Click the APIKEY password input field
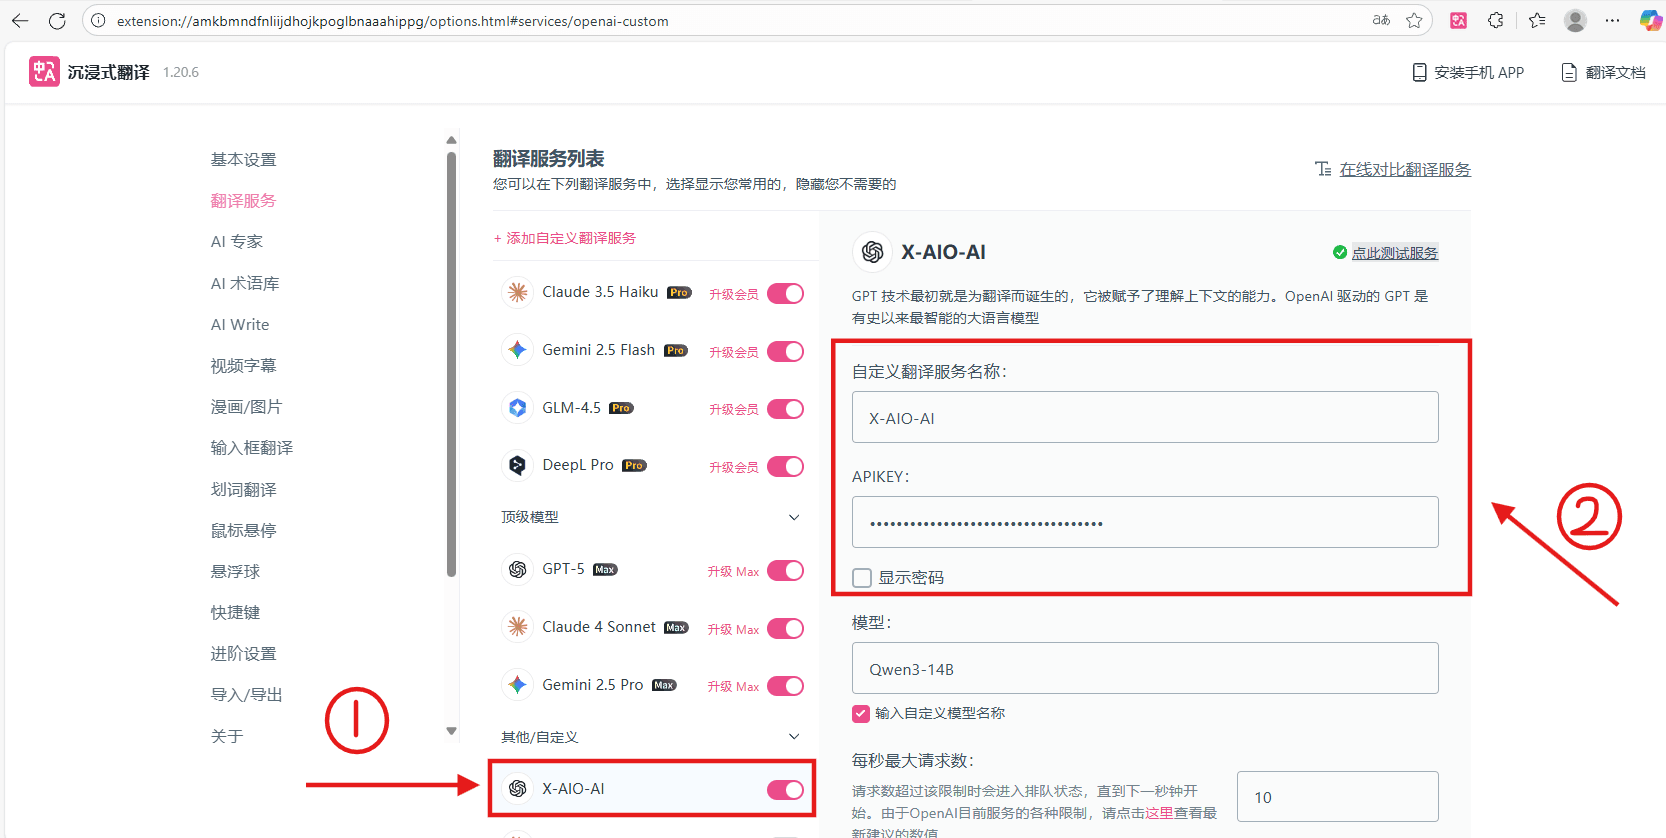 [1144, 523]
